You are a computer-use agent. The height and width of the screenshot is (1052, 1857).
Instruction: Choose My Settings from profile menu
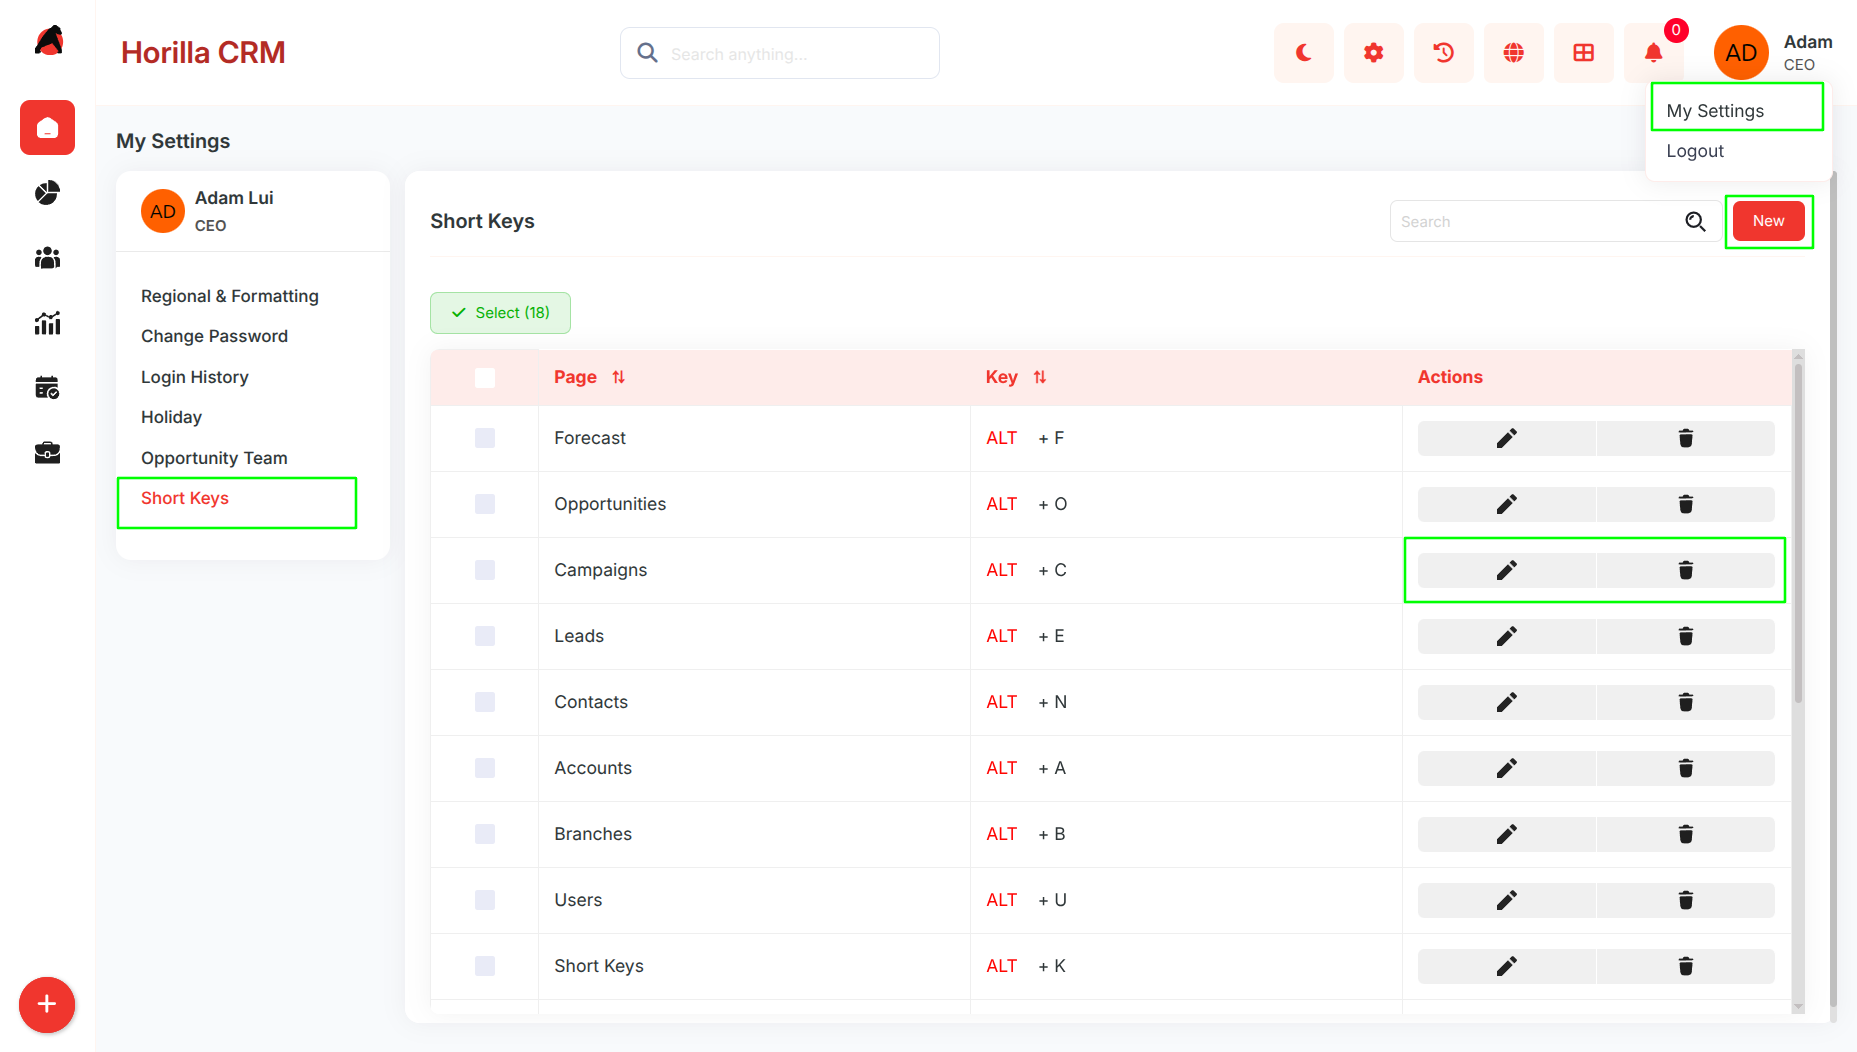point(1715,111)
